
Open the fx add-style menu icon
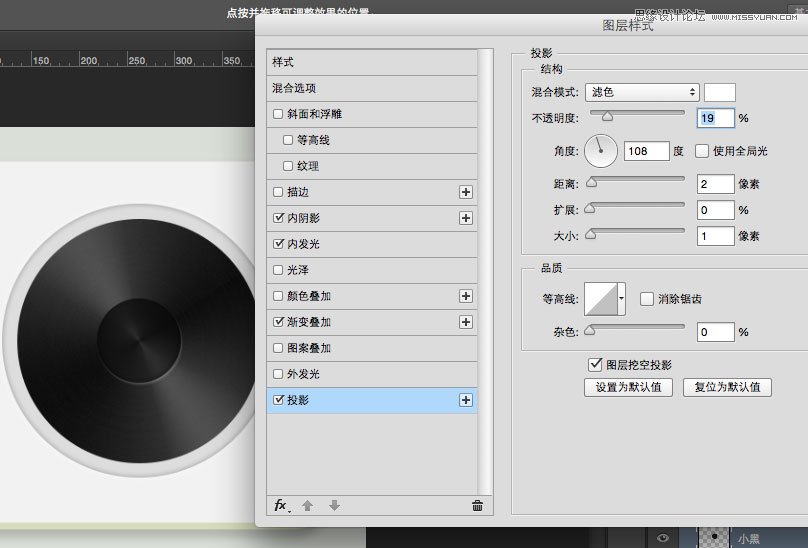(x=281, y=506)
